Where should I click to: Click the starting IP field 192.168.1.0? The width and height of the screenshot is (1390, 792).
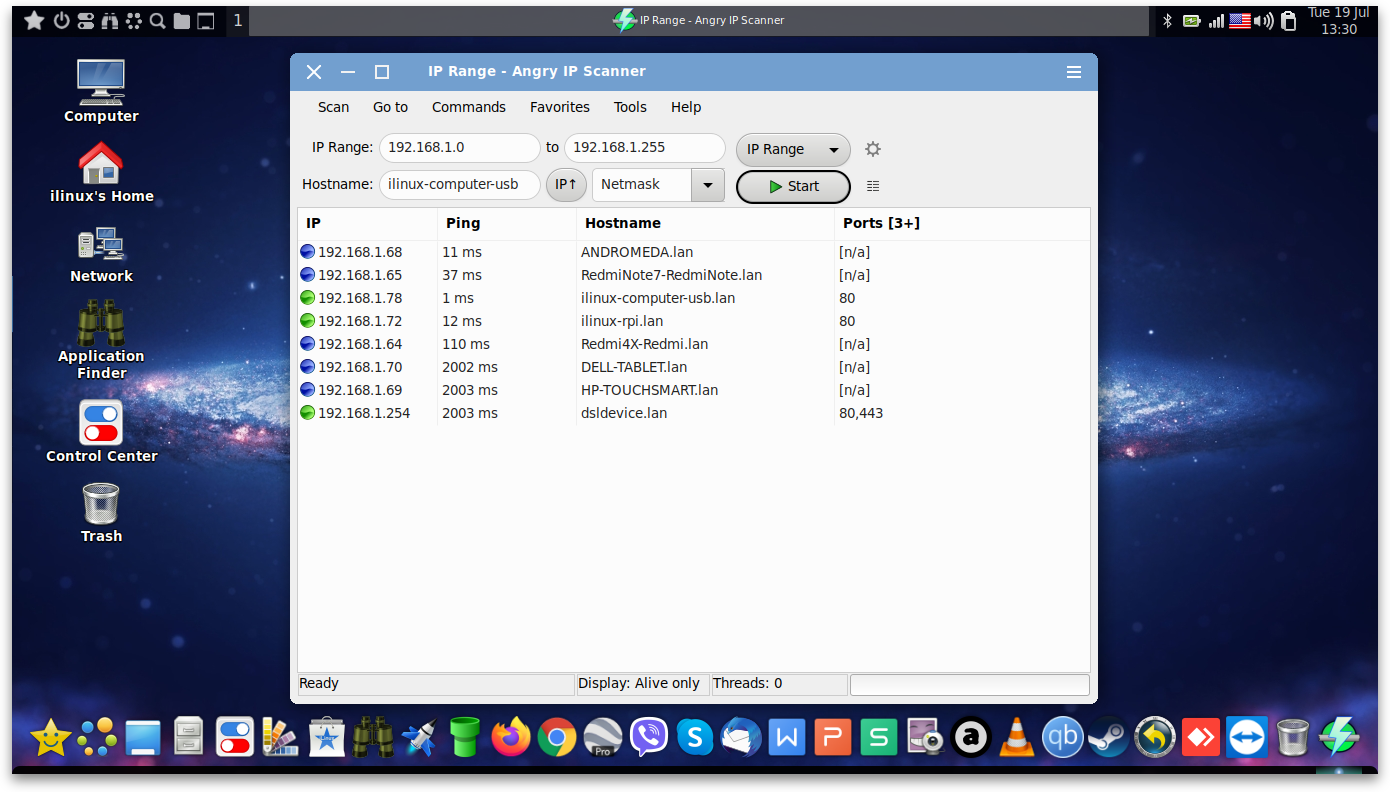pos(460,147)
